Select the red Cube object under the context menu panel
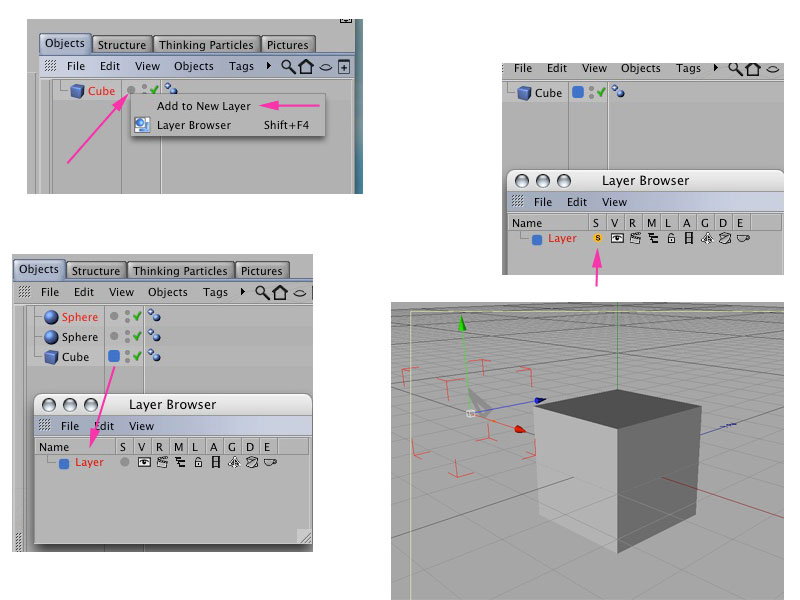 coord(101,91)
